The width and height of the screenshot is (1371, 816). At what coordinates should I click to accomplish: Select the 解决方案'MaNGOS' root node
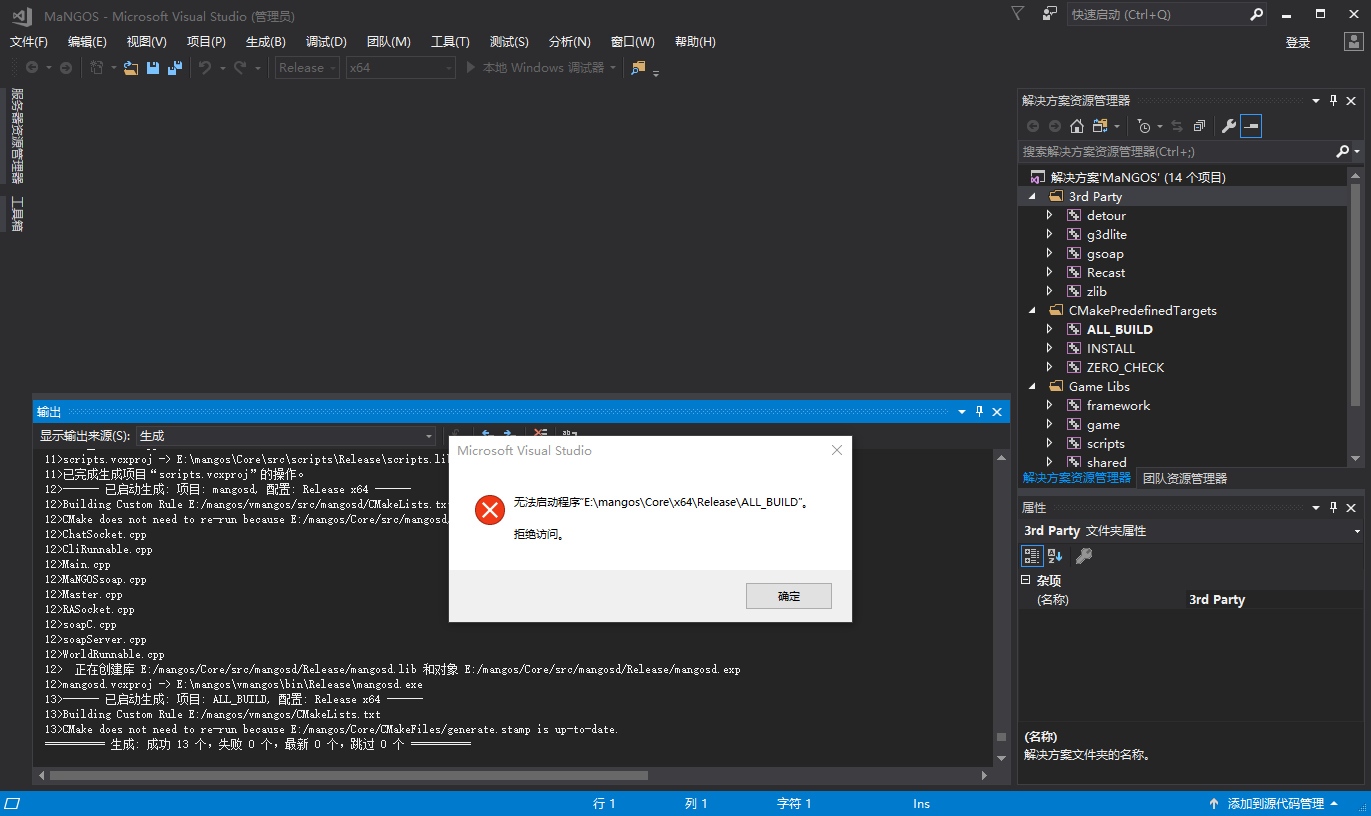click(x=1138, y=177)
